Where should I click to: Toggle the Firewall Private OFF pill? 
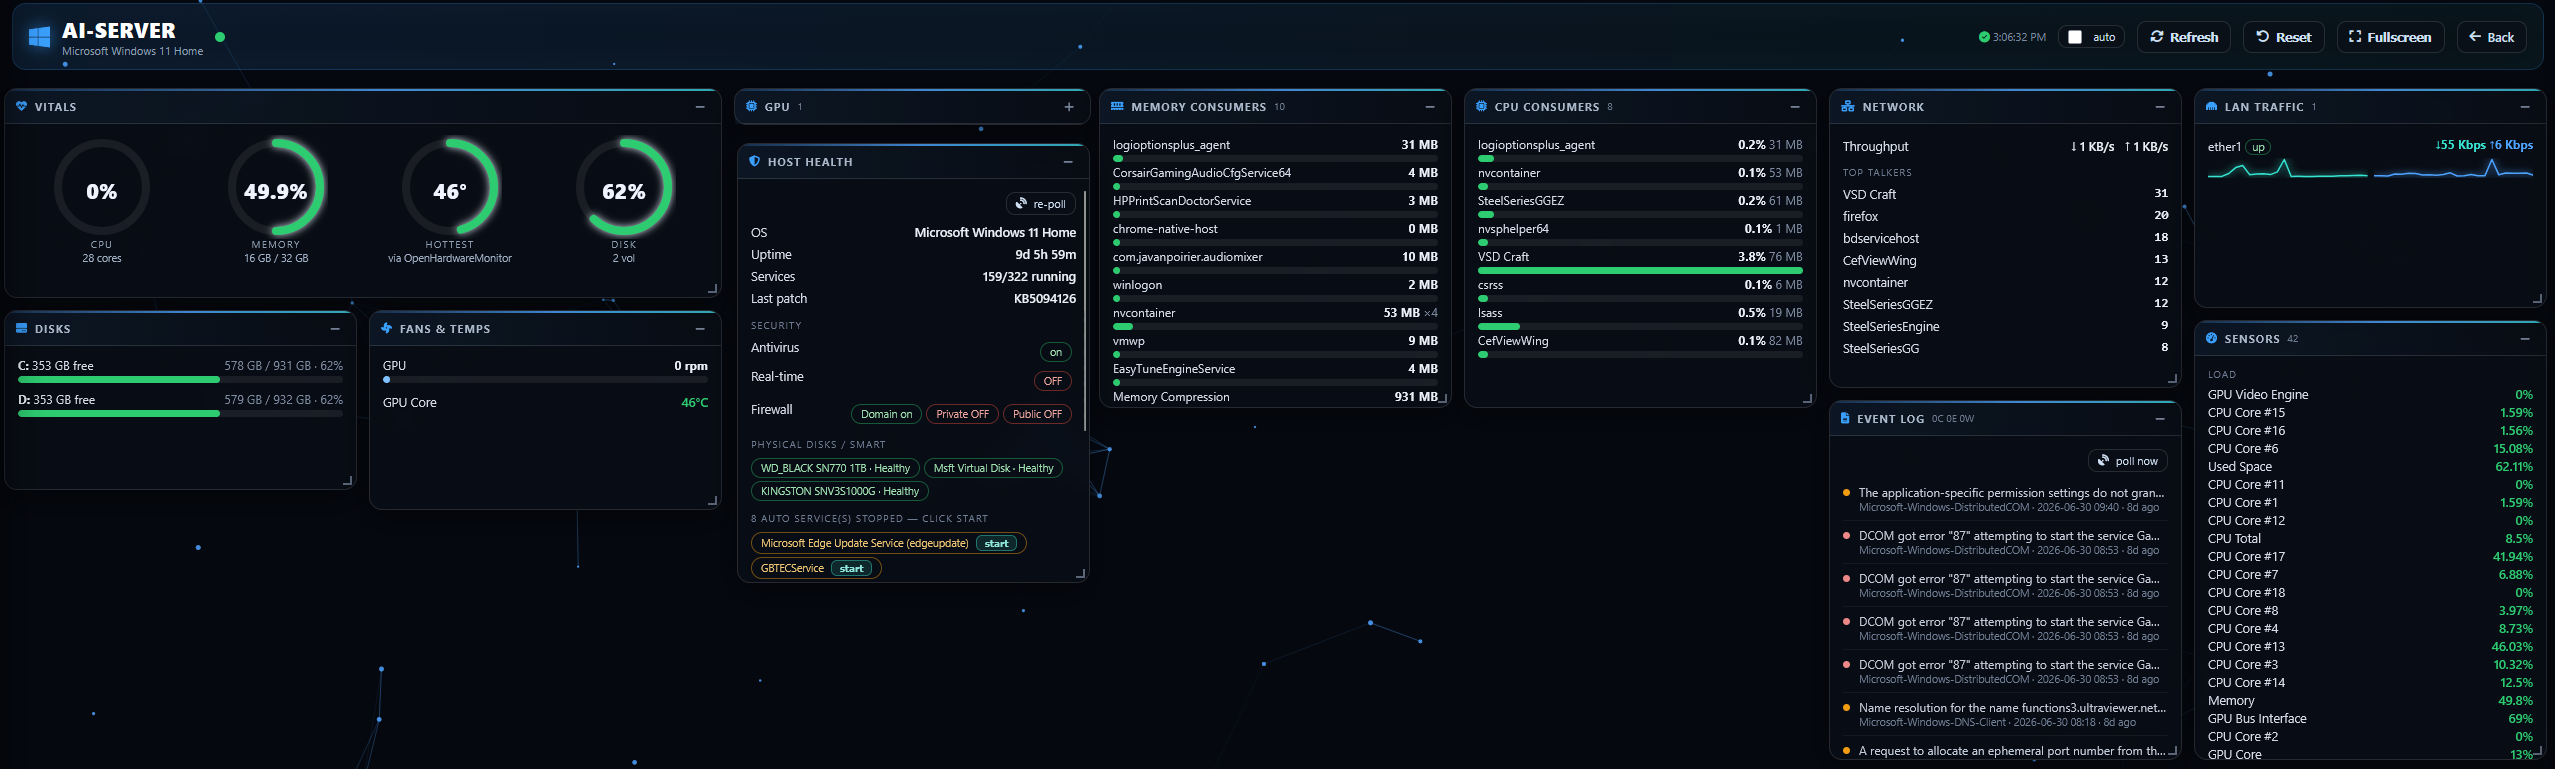click(962, 414)
